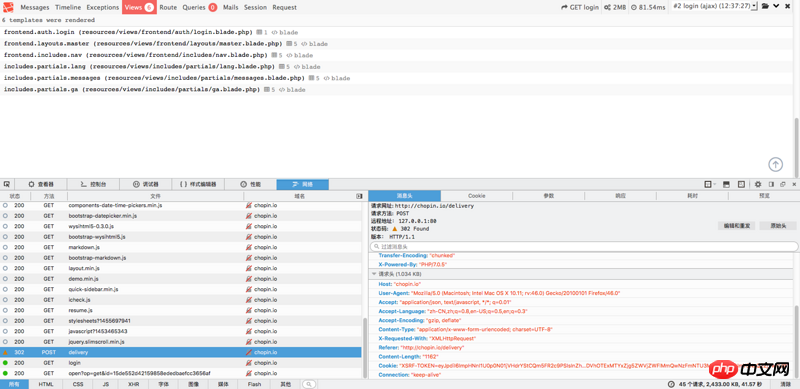Open the Session tab in Debugbar

pos(256,7)
